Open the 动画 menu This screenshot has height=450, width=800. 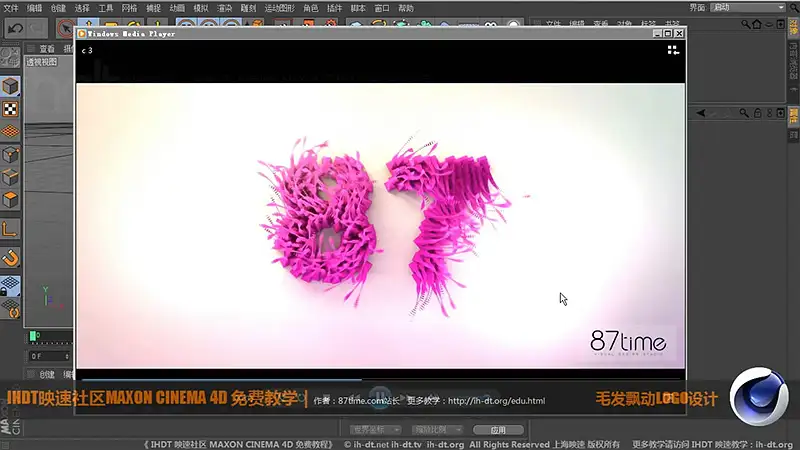(177, 8)
